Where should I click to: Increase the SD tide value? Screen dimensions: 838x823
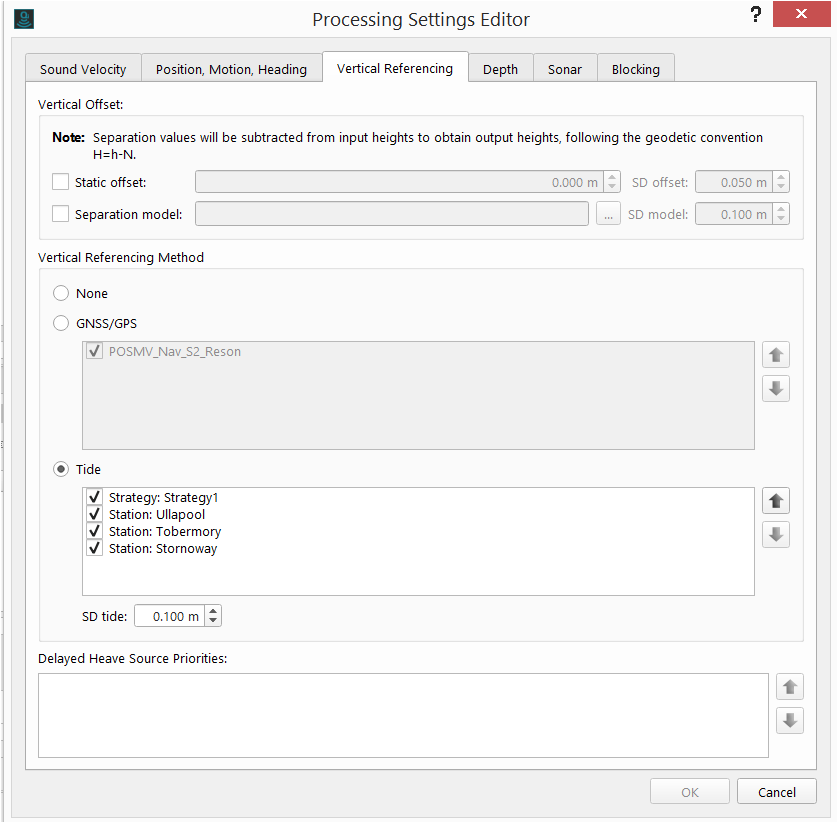click(x=214, y=611)
